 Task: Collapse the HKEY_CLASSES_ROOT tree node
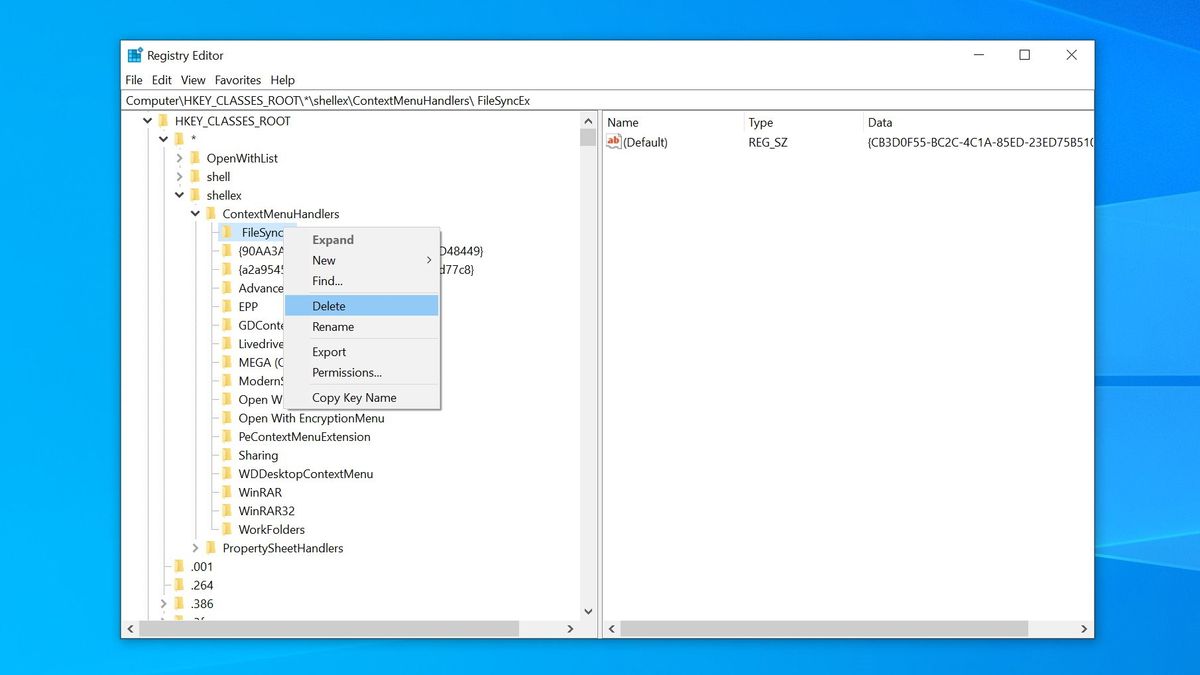(147, 120)
